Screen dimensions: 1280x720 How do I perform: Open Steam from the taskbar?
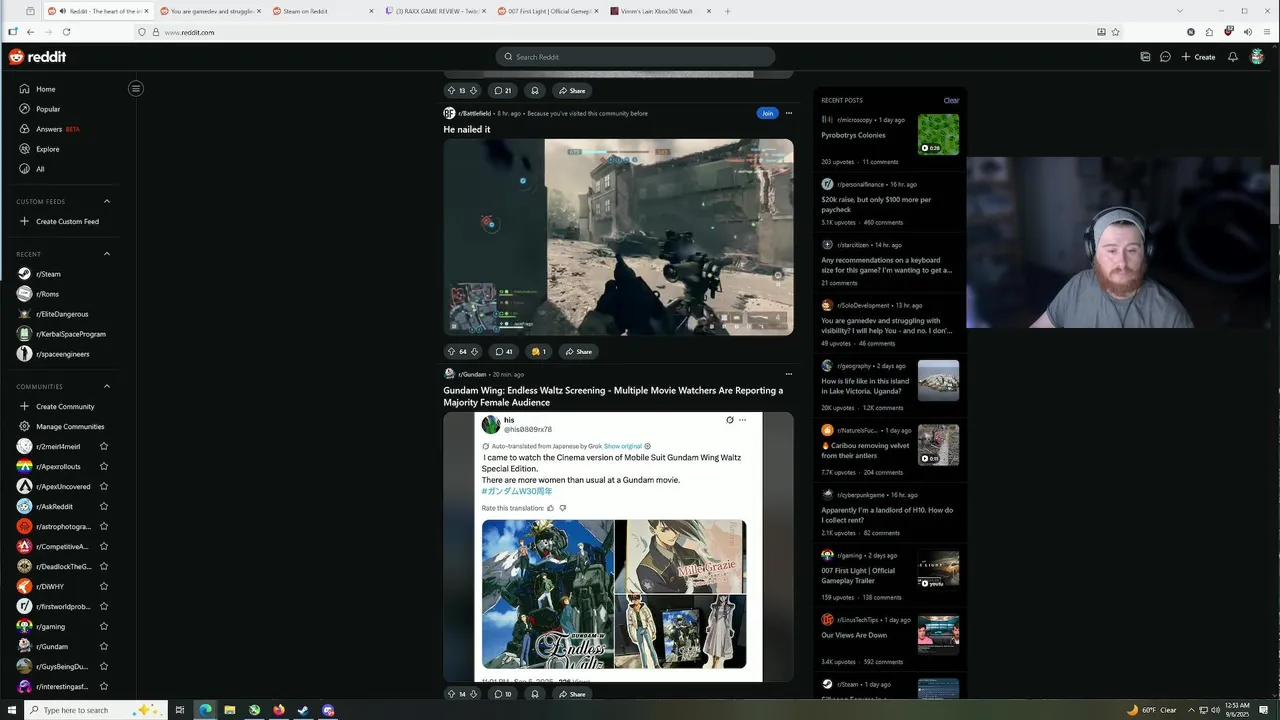[x=303, y=710]
